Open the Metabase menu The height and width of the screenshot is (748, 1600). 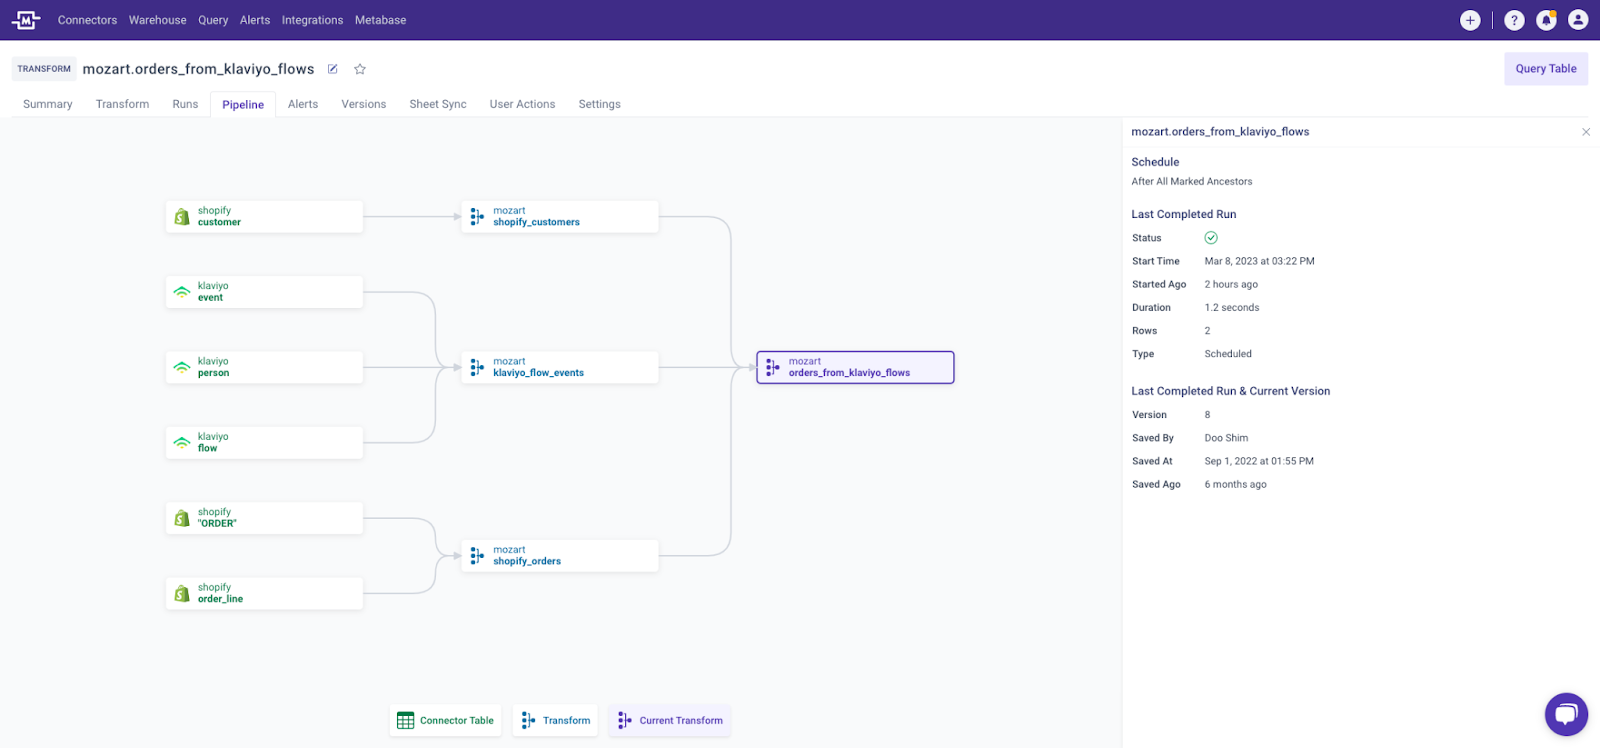pos(380,20)
